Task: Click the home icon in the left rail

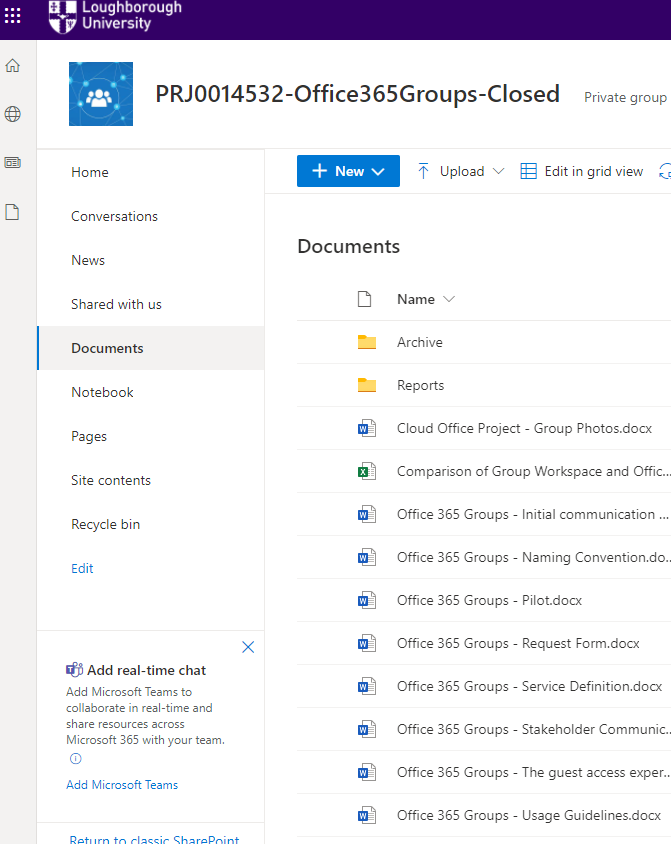Action: pyautogui.click(x=13, y=64)
